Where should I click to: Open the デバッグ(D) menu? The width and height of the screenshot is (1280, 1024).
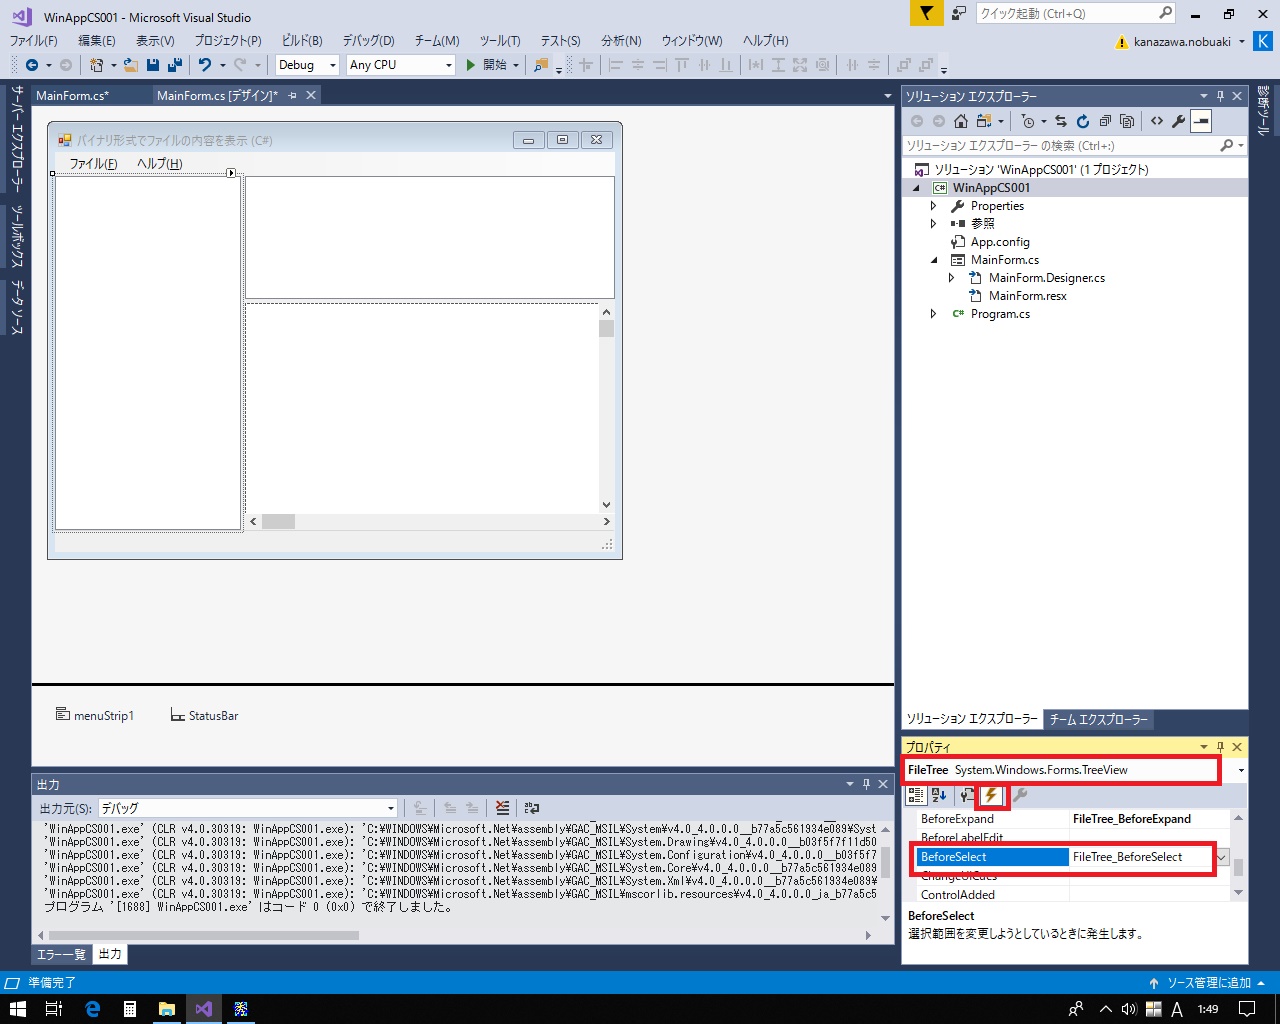click(x=368, y=40)
